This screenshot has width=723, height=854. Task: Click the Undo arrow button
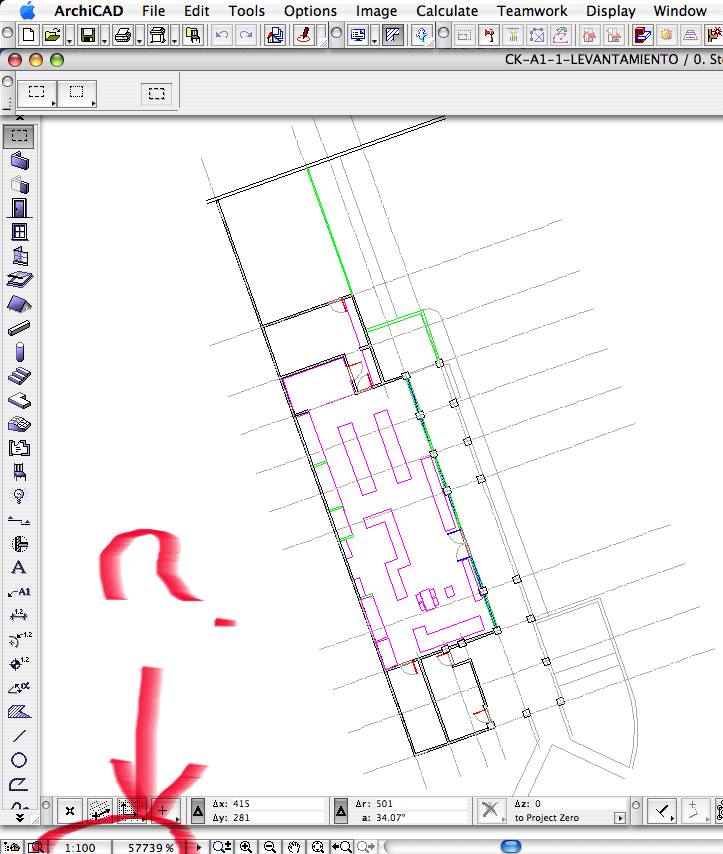point(222,36)
